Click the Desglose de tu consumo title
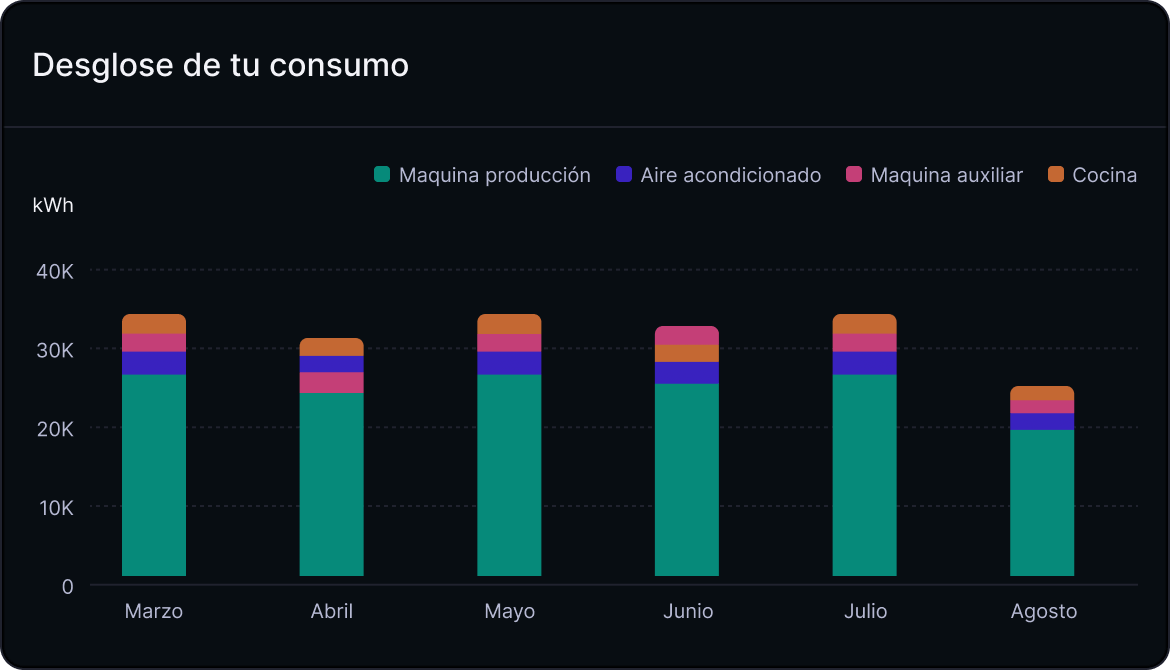Viewport: 1170px width, 670px height. 220,65
